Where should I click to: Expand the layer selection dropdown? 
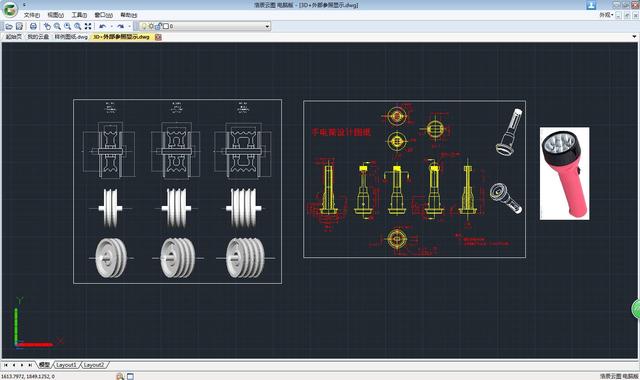coord(267,26)
